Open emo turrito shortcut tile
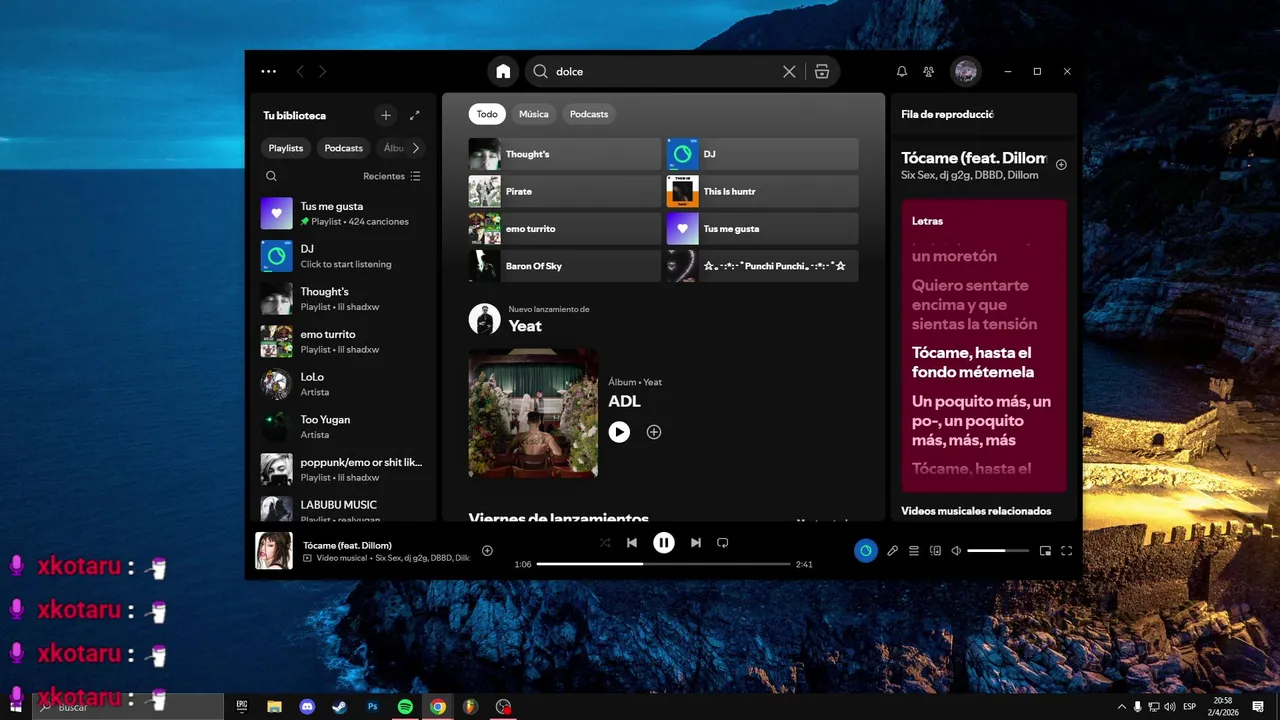Screen dimensions: 1280x720 [565, 229]
